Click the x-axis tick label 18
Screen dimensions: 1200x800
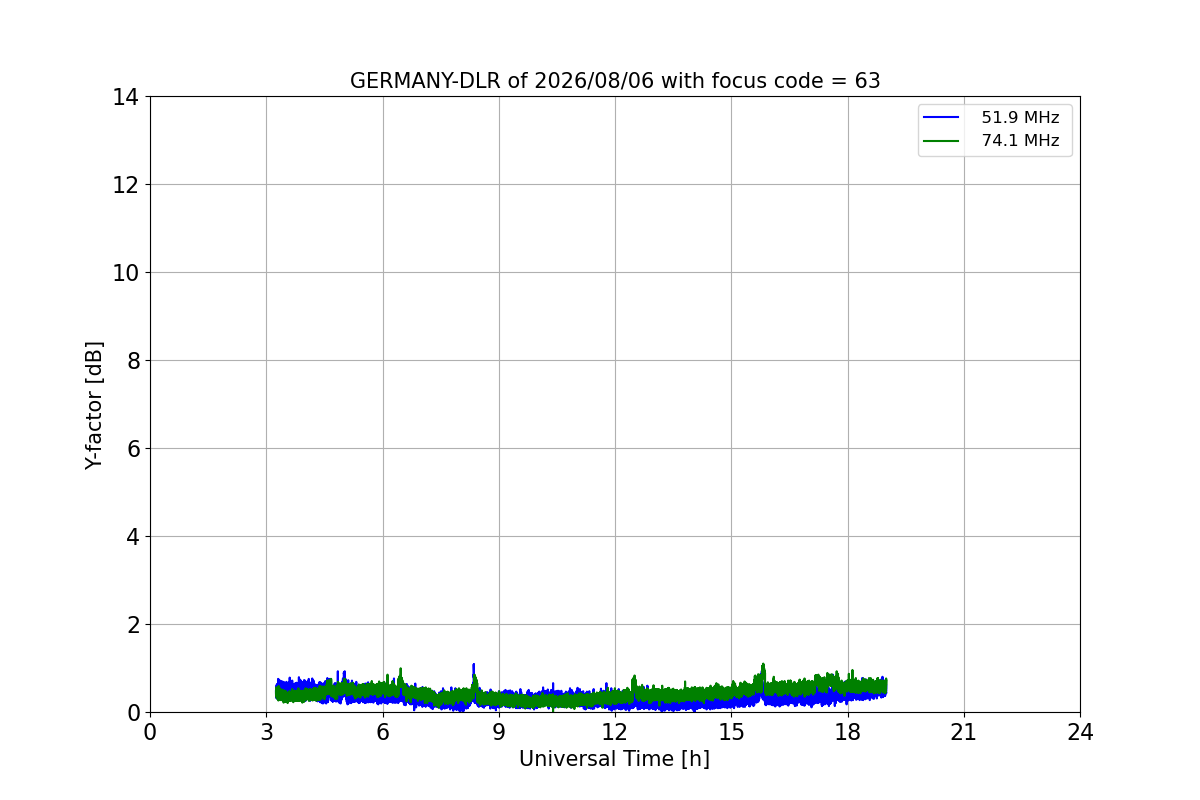tap(848, 732)
